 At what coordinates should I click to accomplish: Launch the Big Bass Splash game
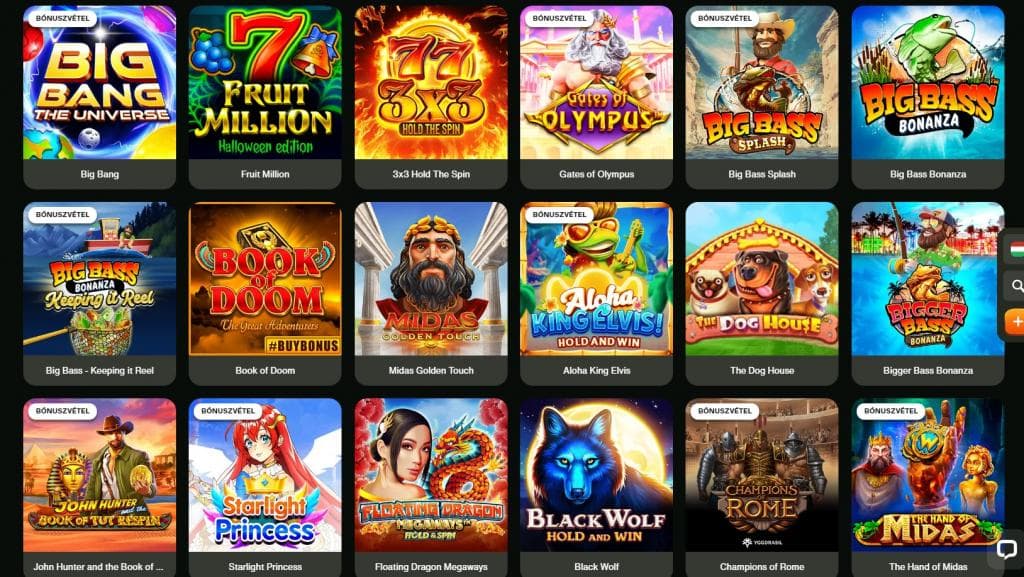[762, 82]
